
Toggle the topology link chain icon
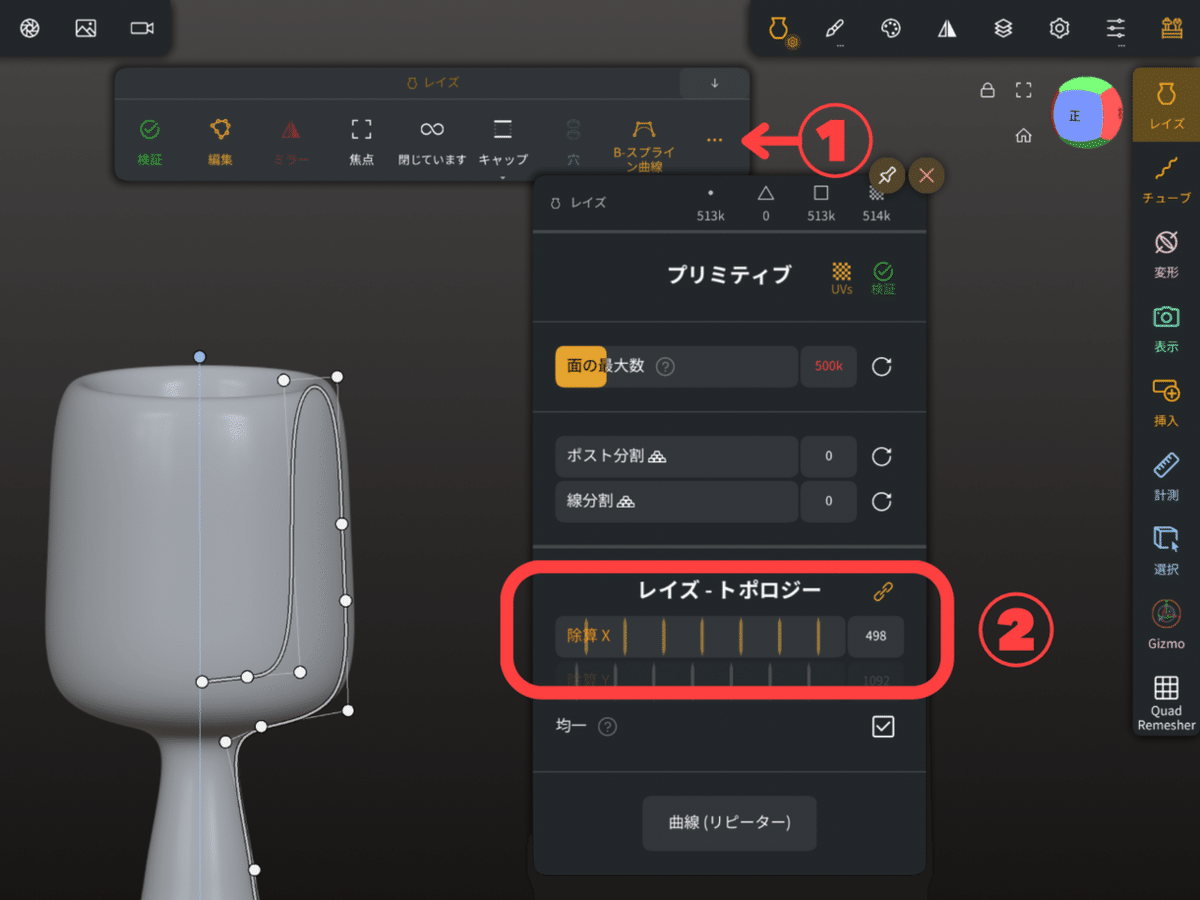pos(882,591)
